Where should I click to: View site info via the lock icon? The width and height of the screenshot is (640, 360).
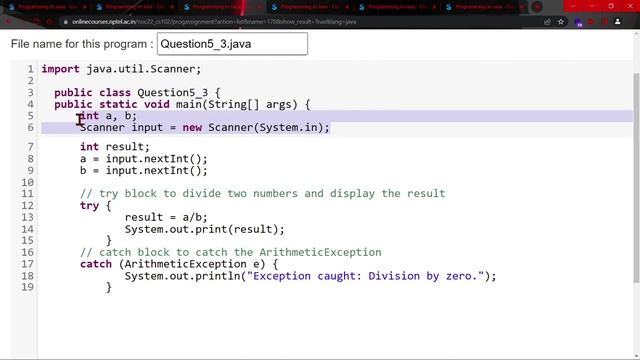[65, 22]
